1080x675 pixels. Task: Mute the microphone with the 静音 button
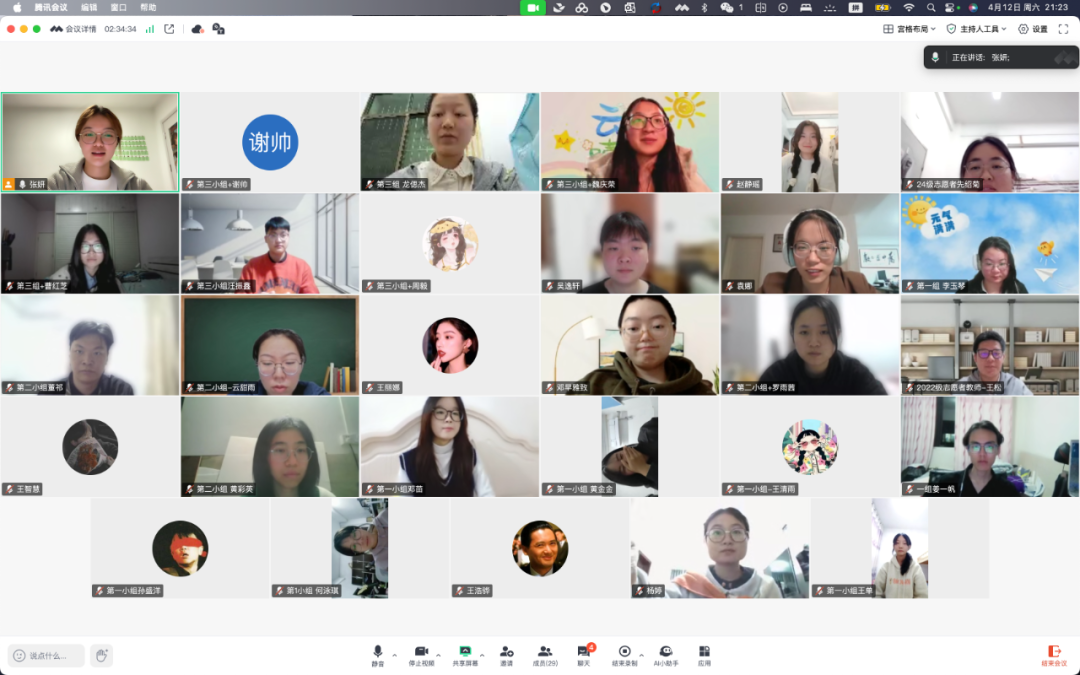(377, 655)
